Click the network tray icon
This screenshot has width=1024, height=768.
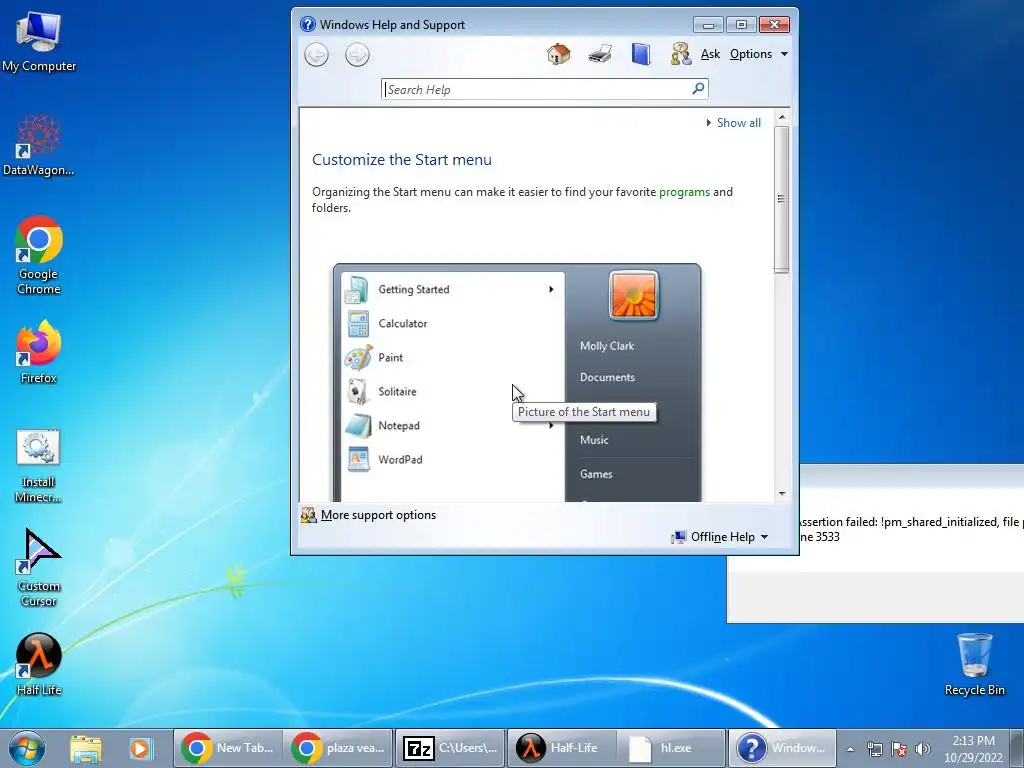click(874, 749)
